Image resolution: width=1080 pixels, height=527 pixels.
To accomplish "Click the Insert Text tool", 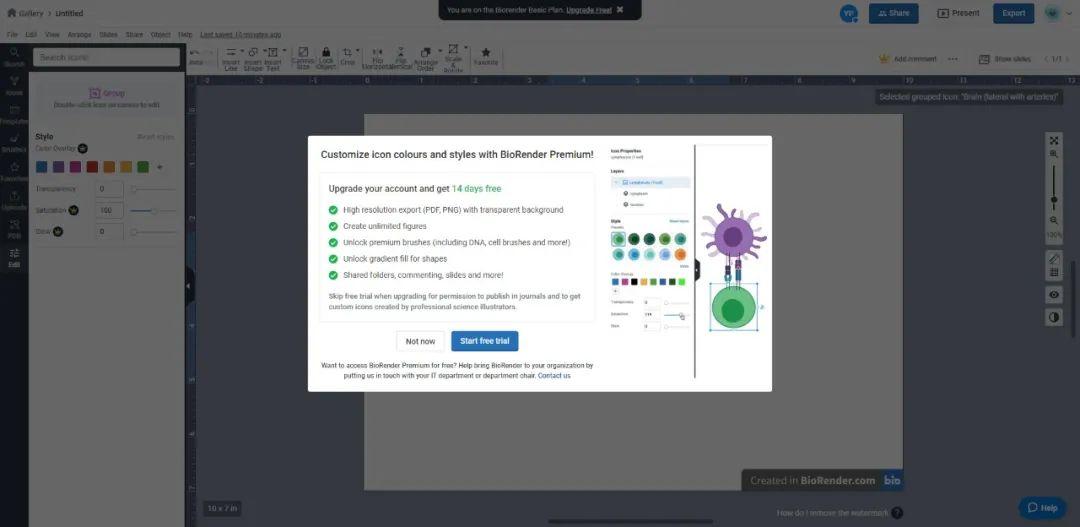I will point(273,59).
